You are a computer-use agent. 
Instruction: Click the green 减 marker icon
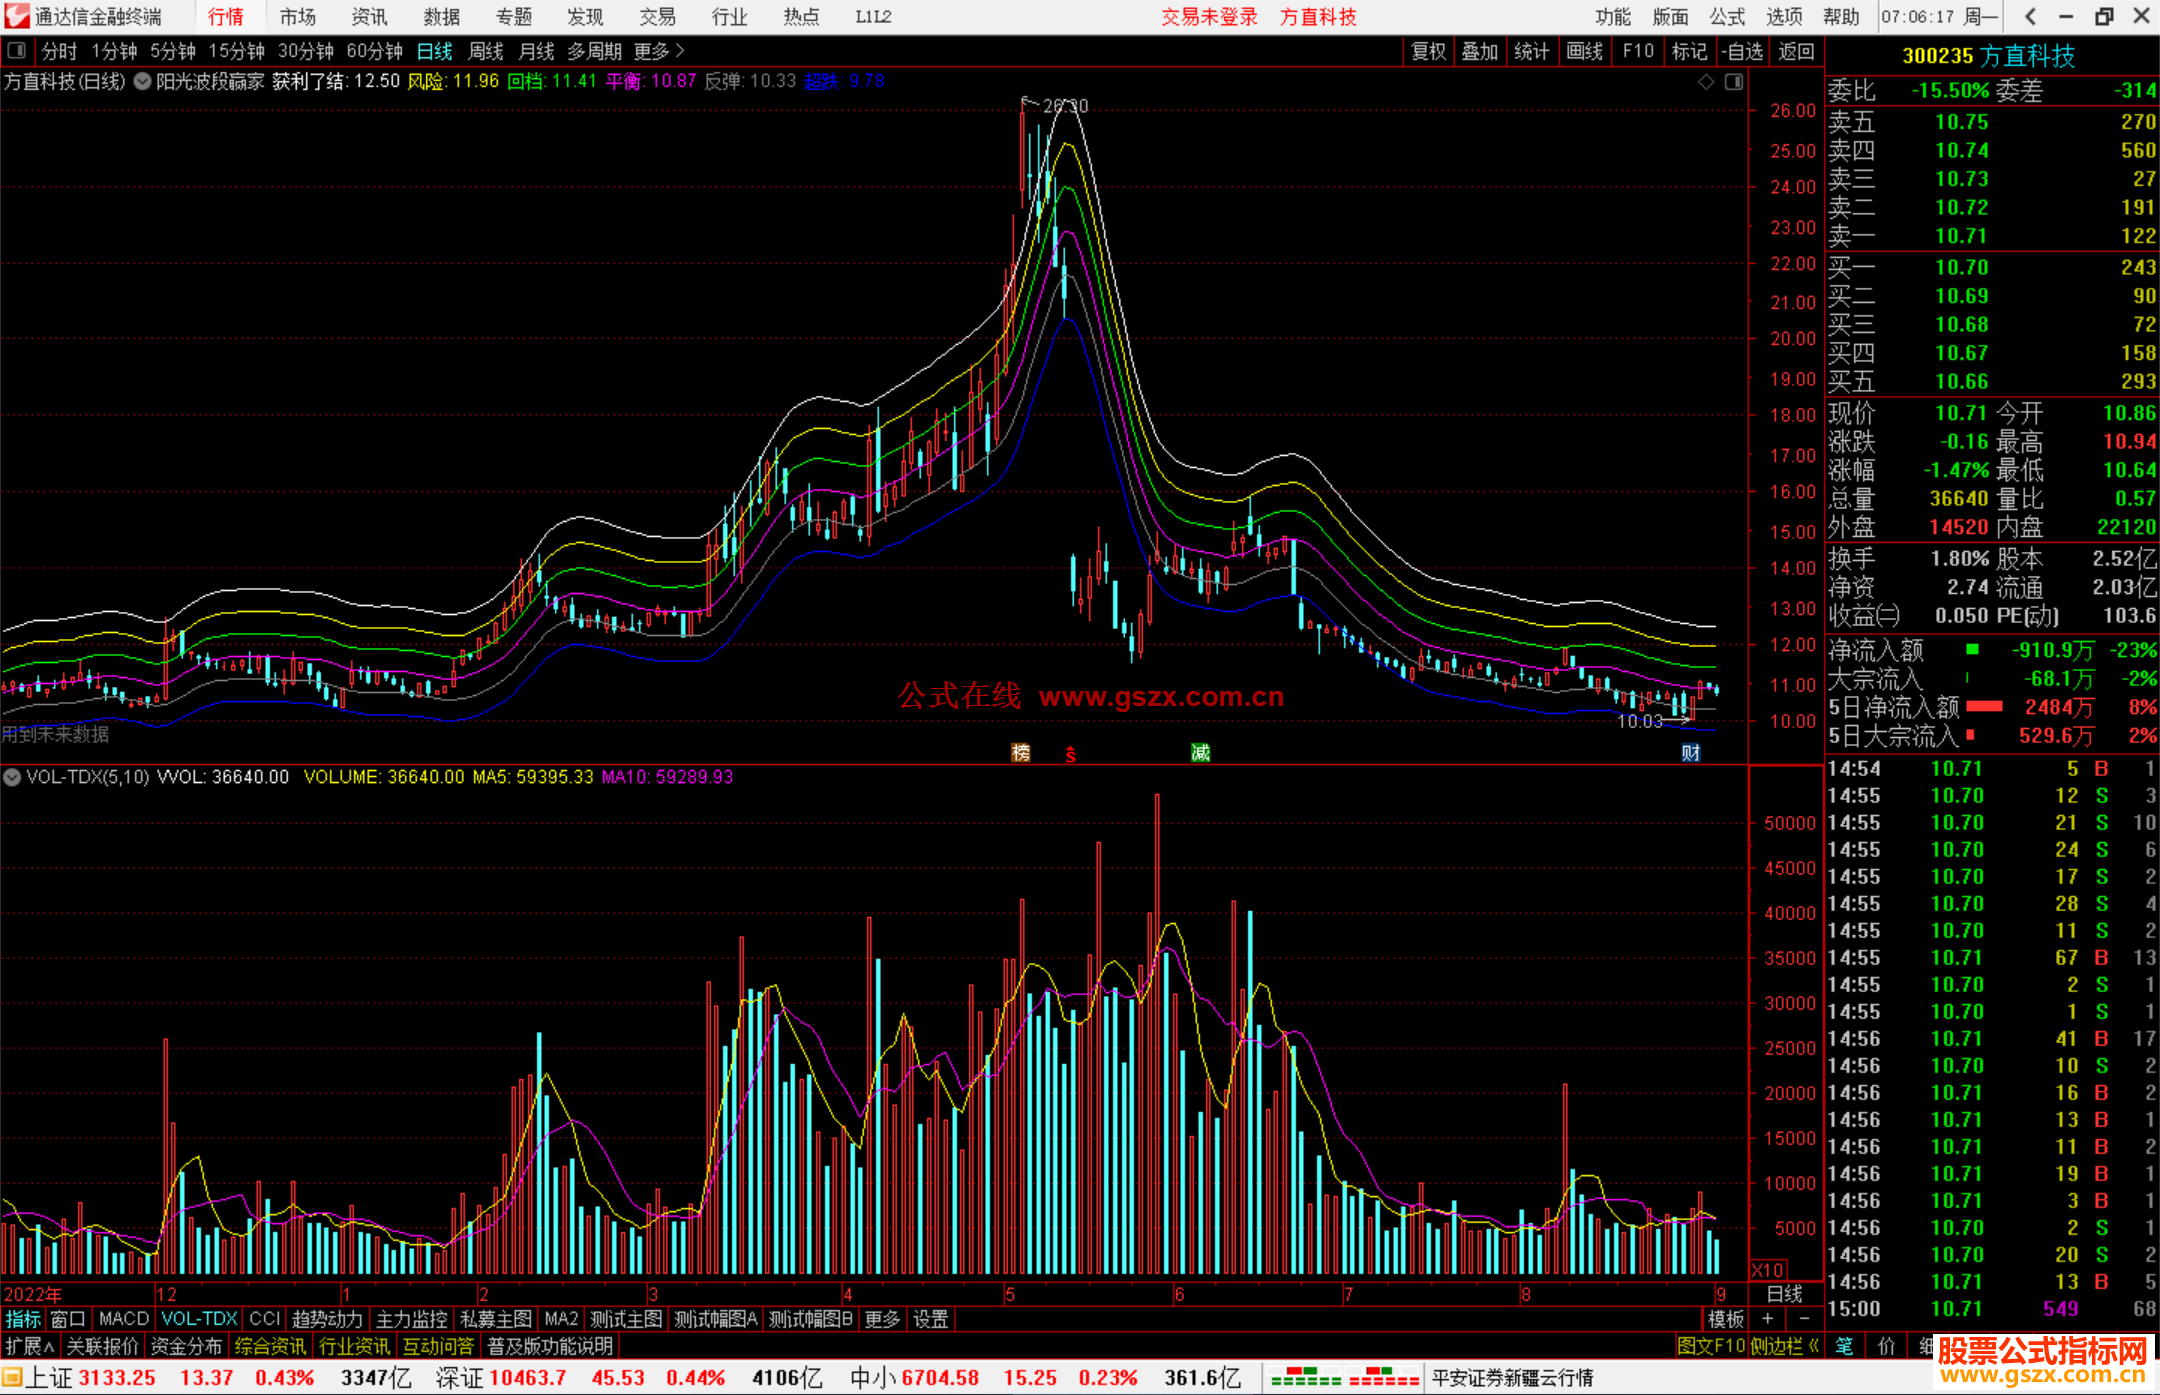(1200, 753)
